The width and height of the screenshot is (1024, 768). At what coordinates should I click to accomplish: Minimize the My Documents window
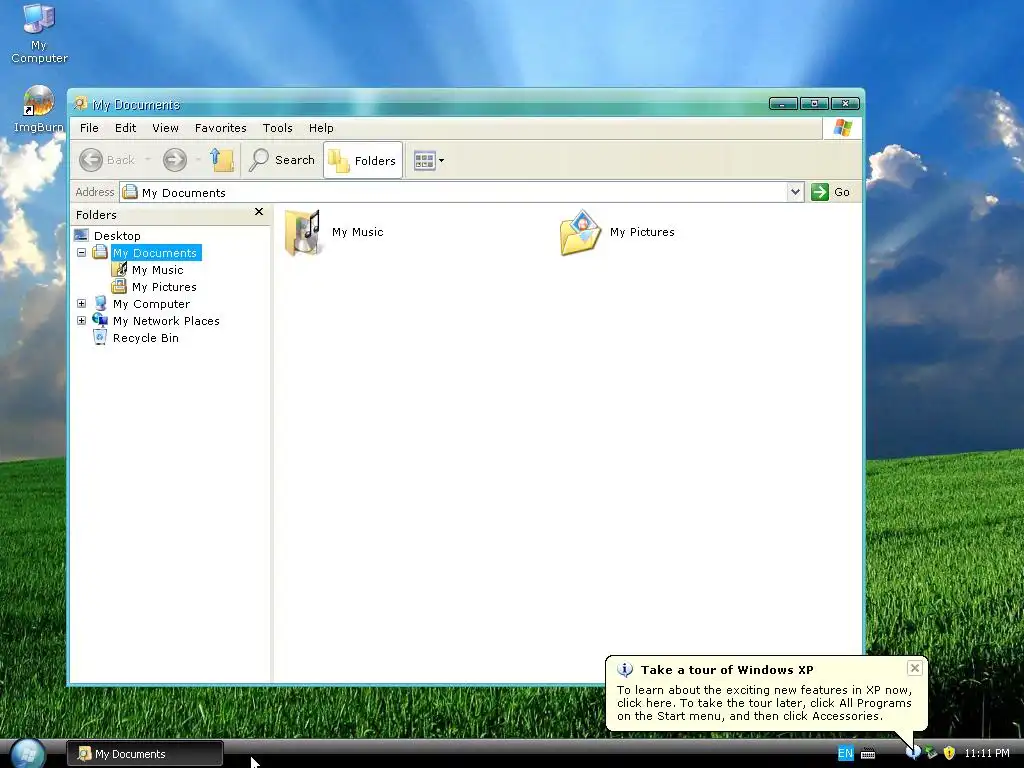coord(783,103)
